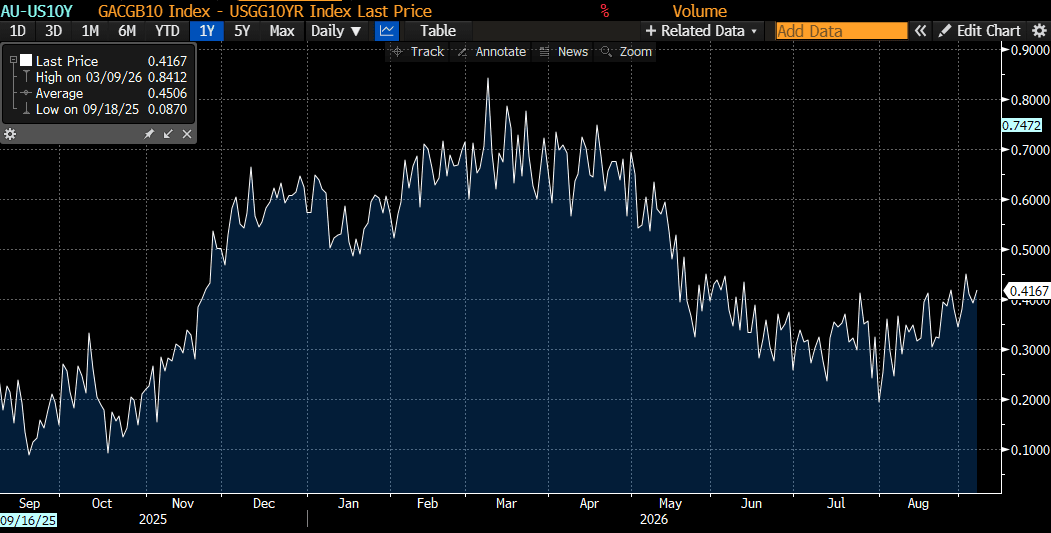Switch chart range to 6M

[x=127, y=31]
